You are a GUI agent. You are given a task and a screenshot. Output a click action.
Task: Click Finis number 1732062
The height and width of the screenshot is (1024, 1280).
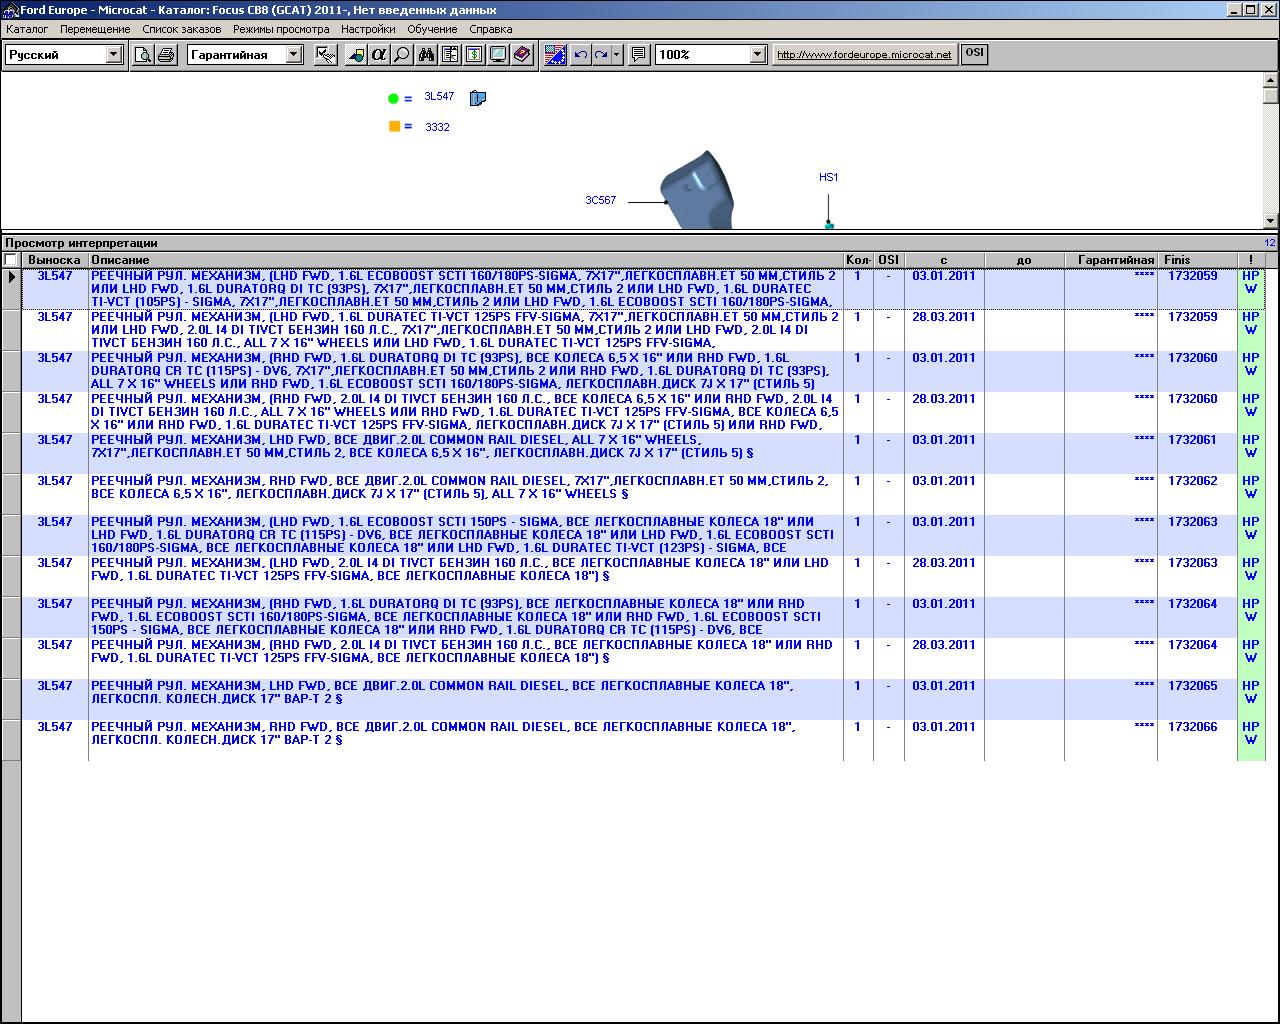[1192, 481]
